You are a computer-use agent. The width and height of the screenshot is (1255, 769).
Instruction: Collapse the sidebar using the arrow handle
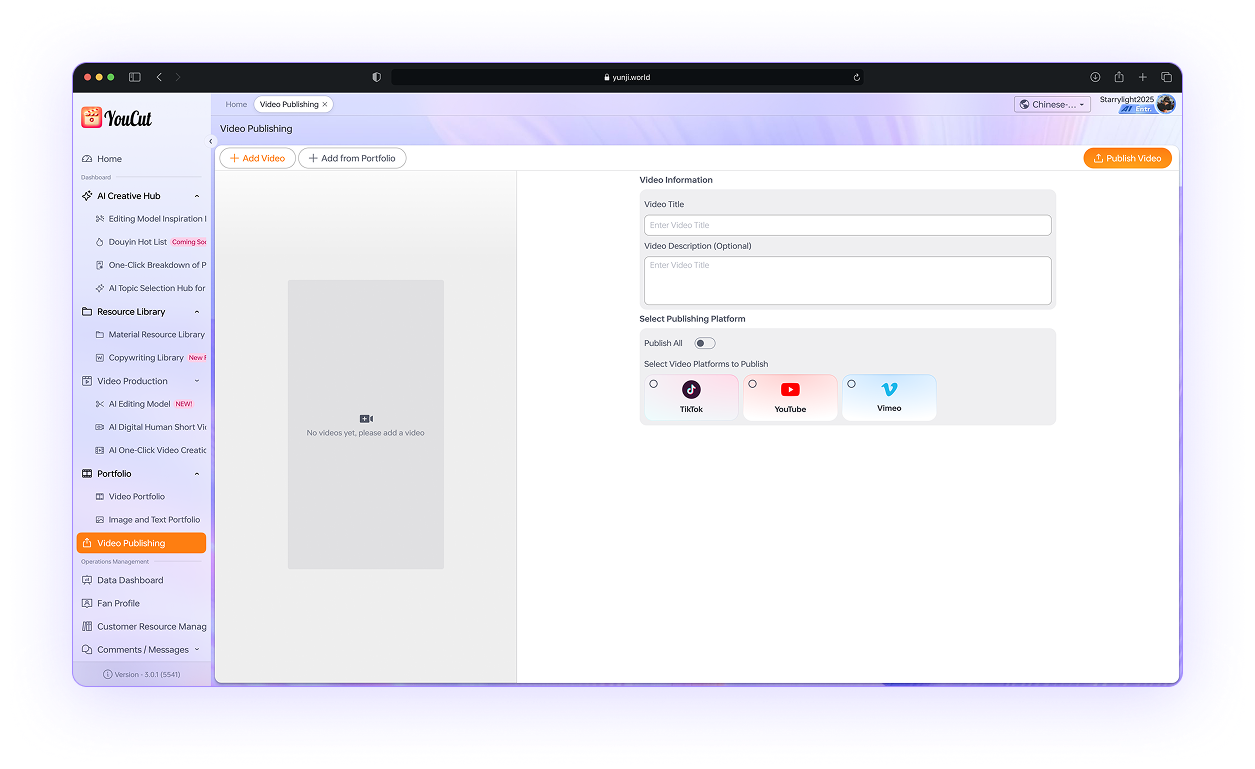pyautogui.click(x=211, y=142)
